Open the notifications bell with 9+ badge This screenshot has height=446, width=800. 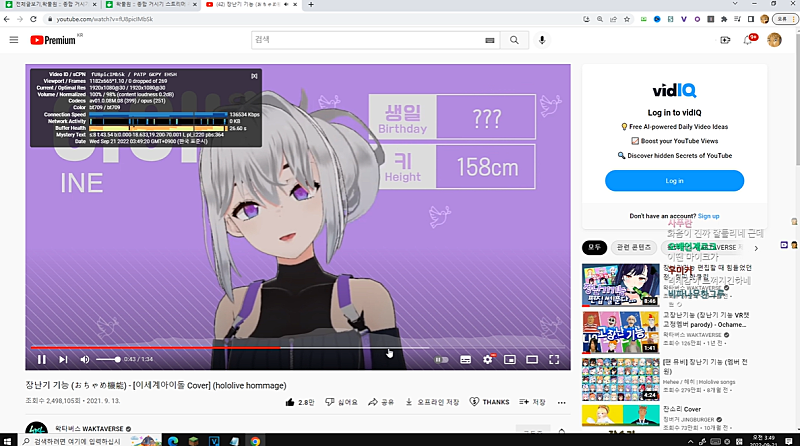(748, 40)
